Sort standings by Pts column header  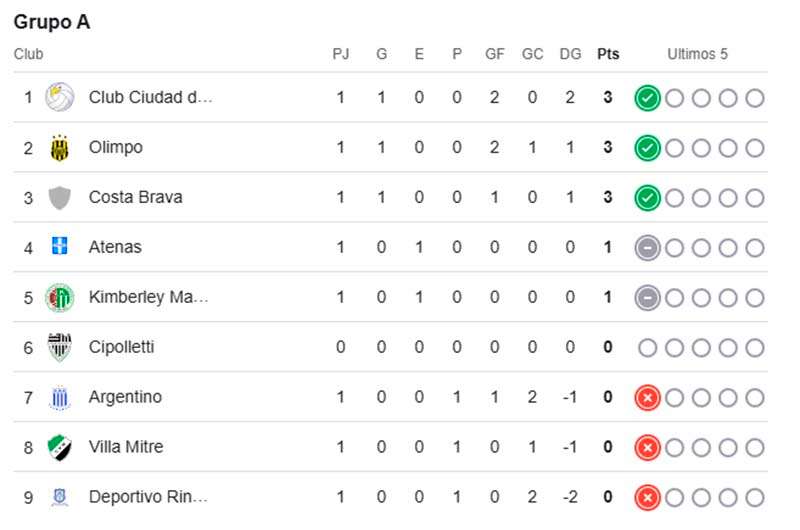(608, 54)
